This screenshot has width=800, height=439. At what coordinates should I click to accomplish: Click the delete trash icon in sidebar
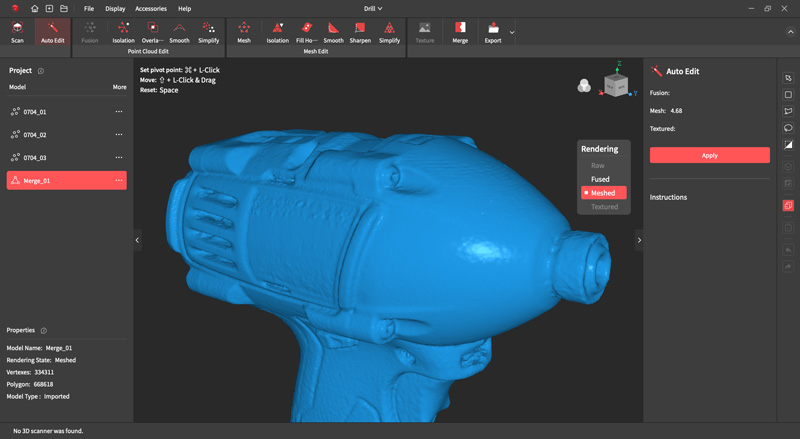pos(788,228)
